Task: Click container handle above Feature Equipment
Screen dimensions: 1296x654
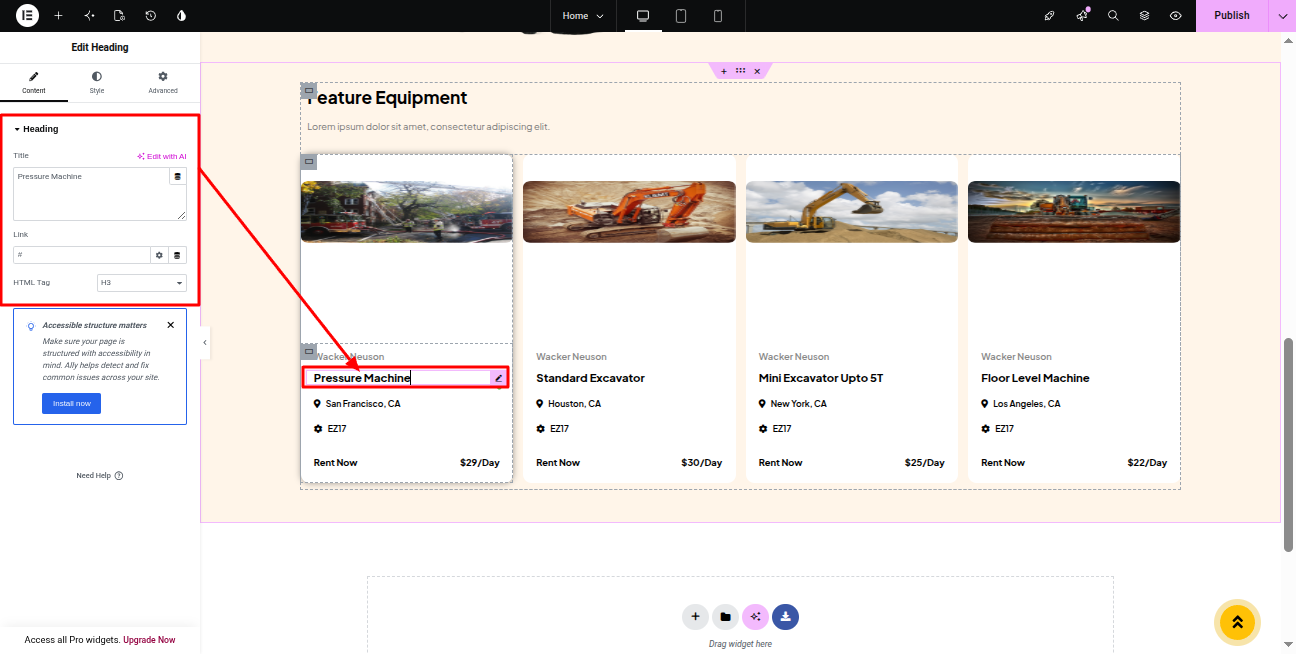Action: [x=309, y=90]
